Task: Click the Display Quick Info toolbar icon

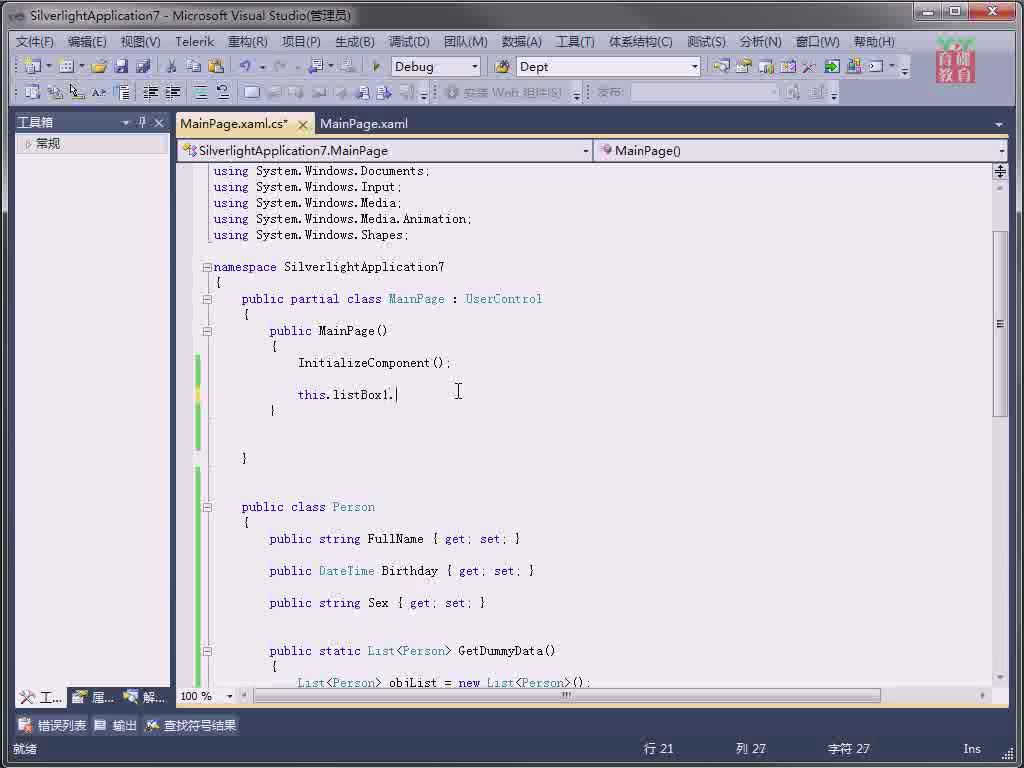Action: [x=77, y=92]
